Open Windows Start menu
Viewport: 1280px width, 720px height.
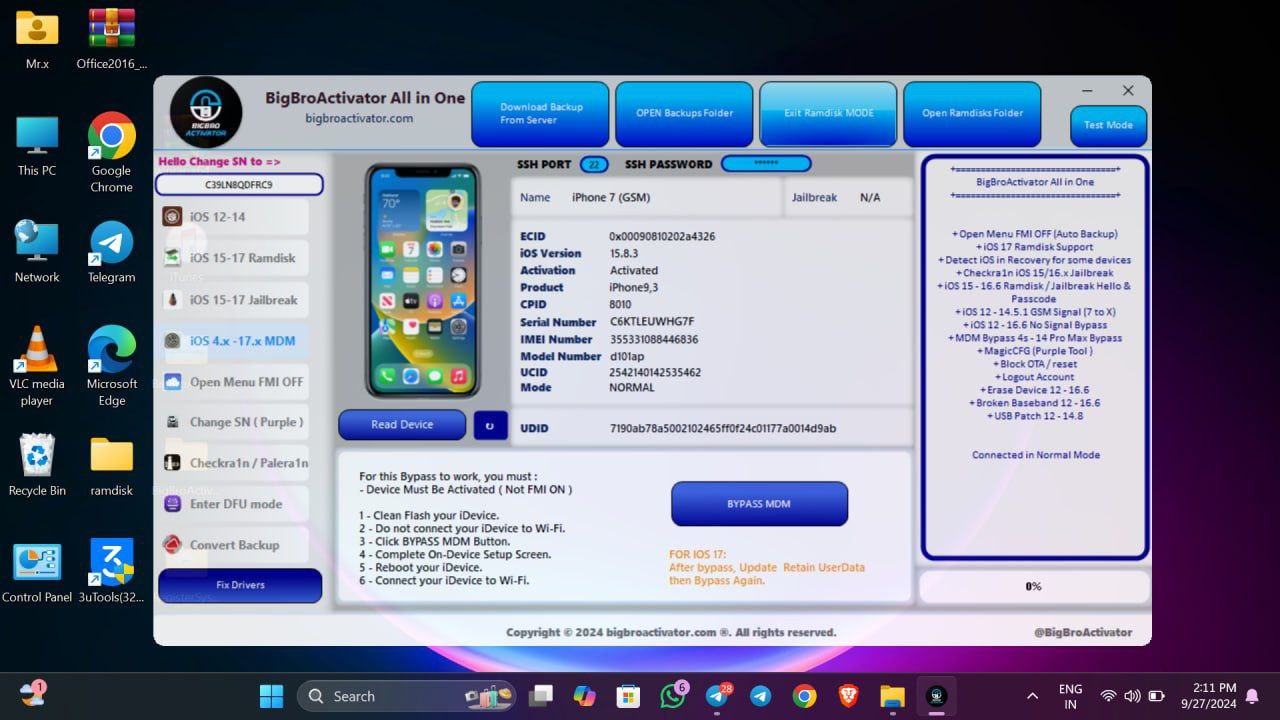(271, 696)
